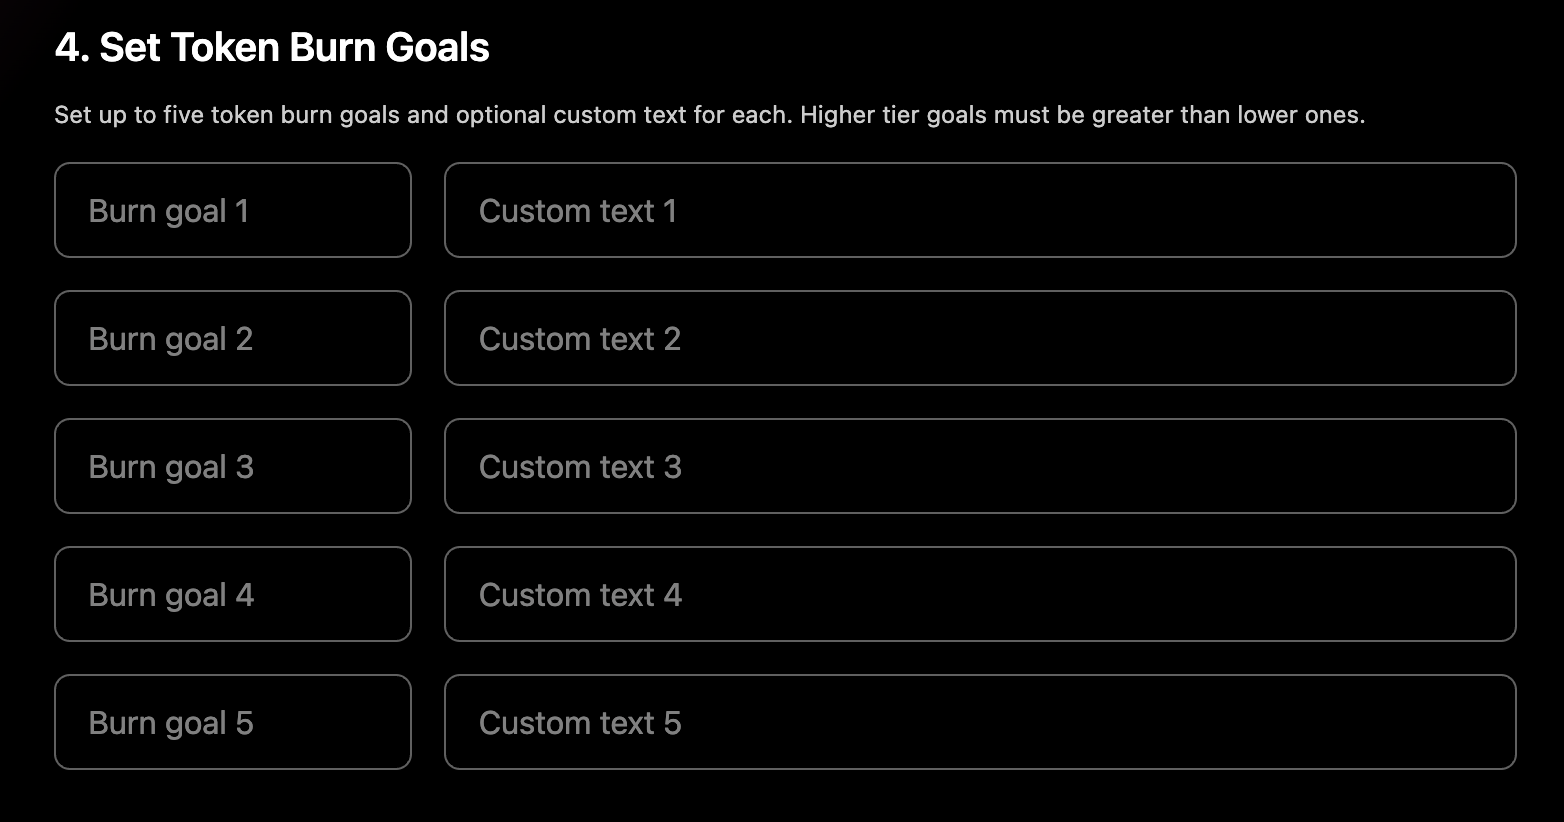Click the Burn goal 4 field
Screen dimensions: 1564x822
tap(232, 594)
